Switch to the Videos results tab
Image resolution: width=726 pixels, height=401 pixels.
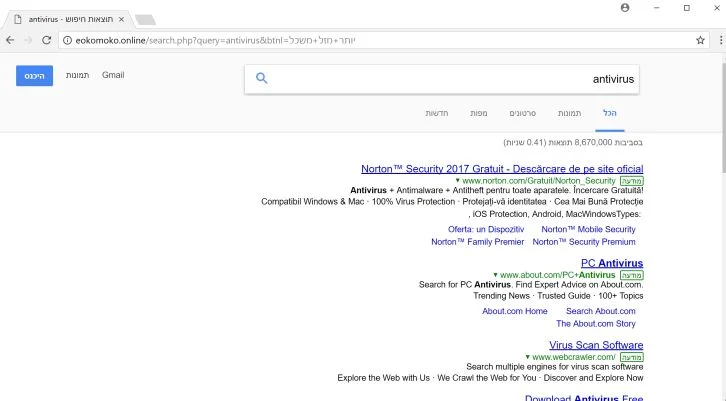tap(523, 113)
